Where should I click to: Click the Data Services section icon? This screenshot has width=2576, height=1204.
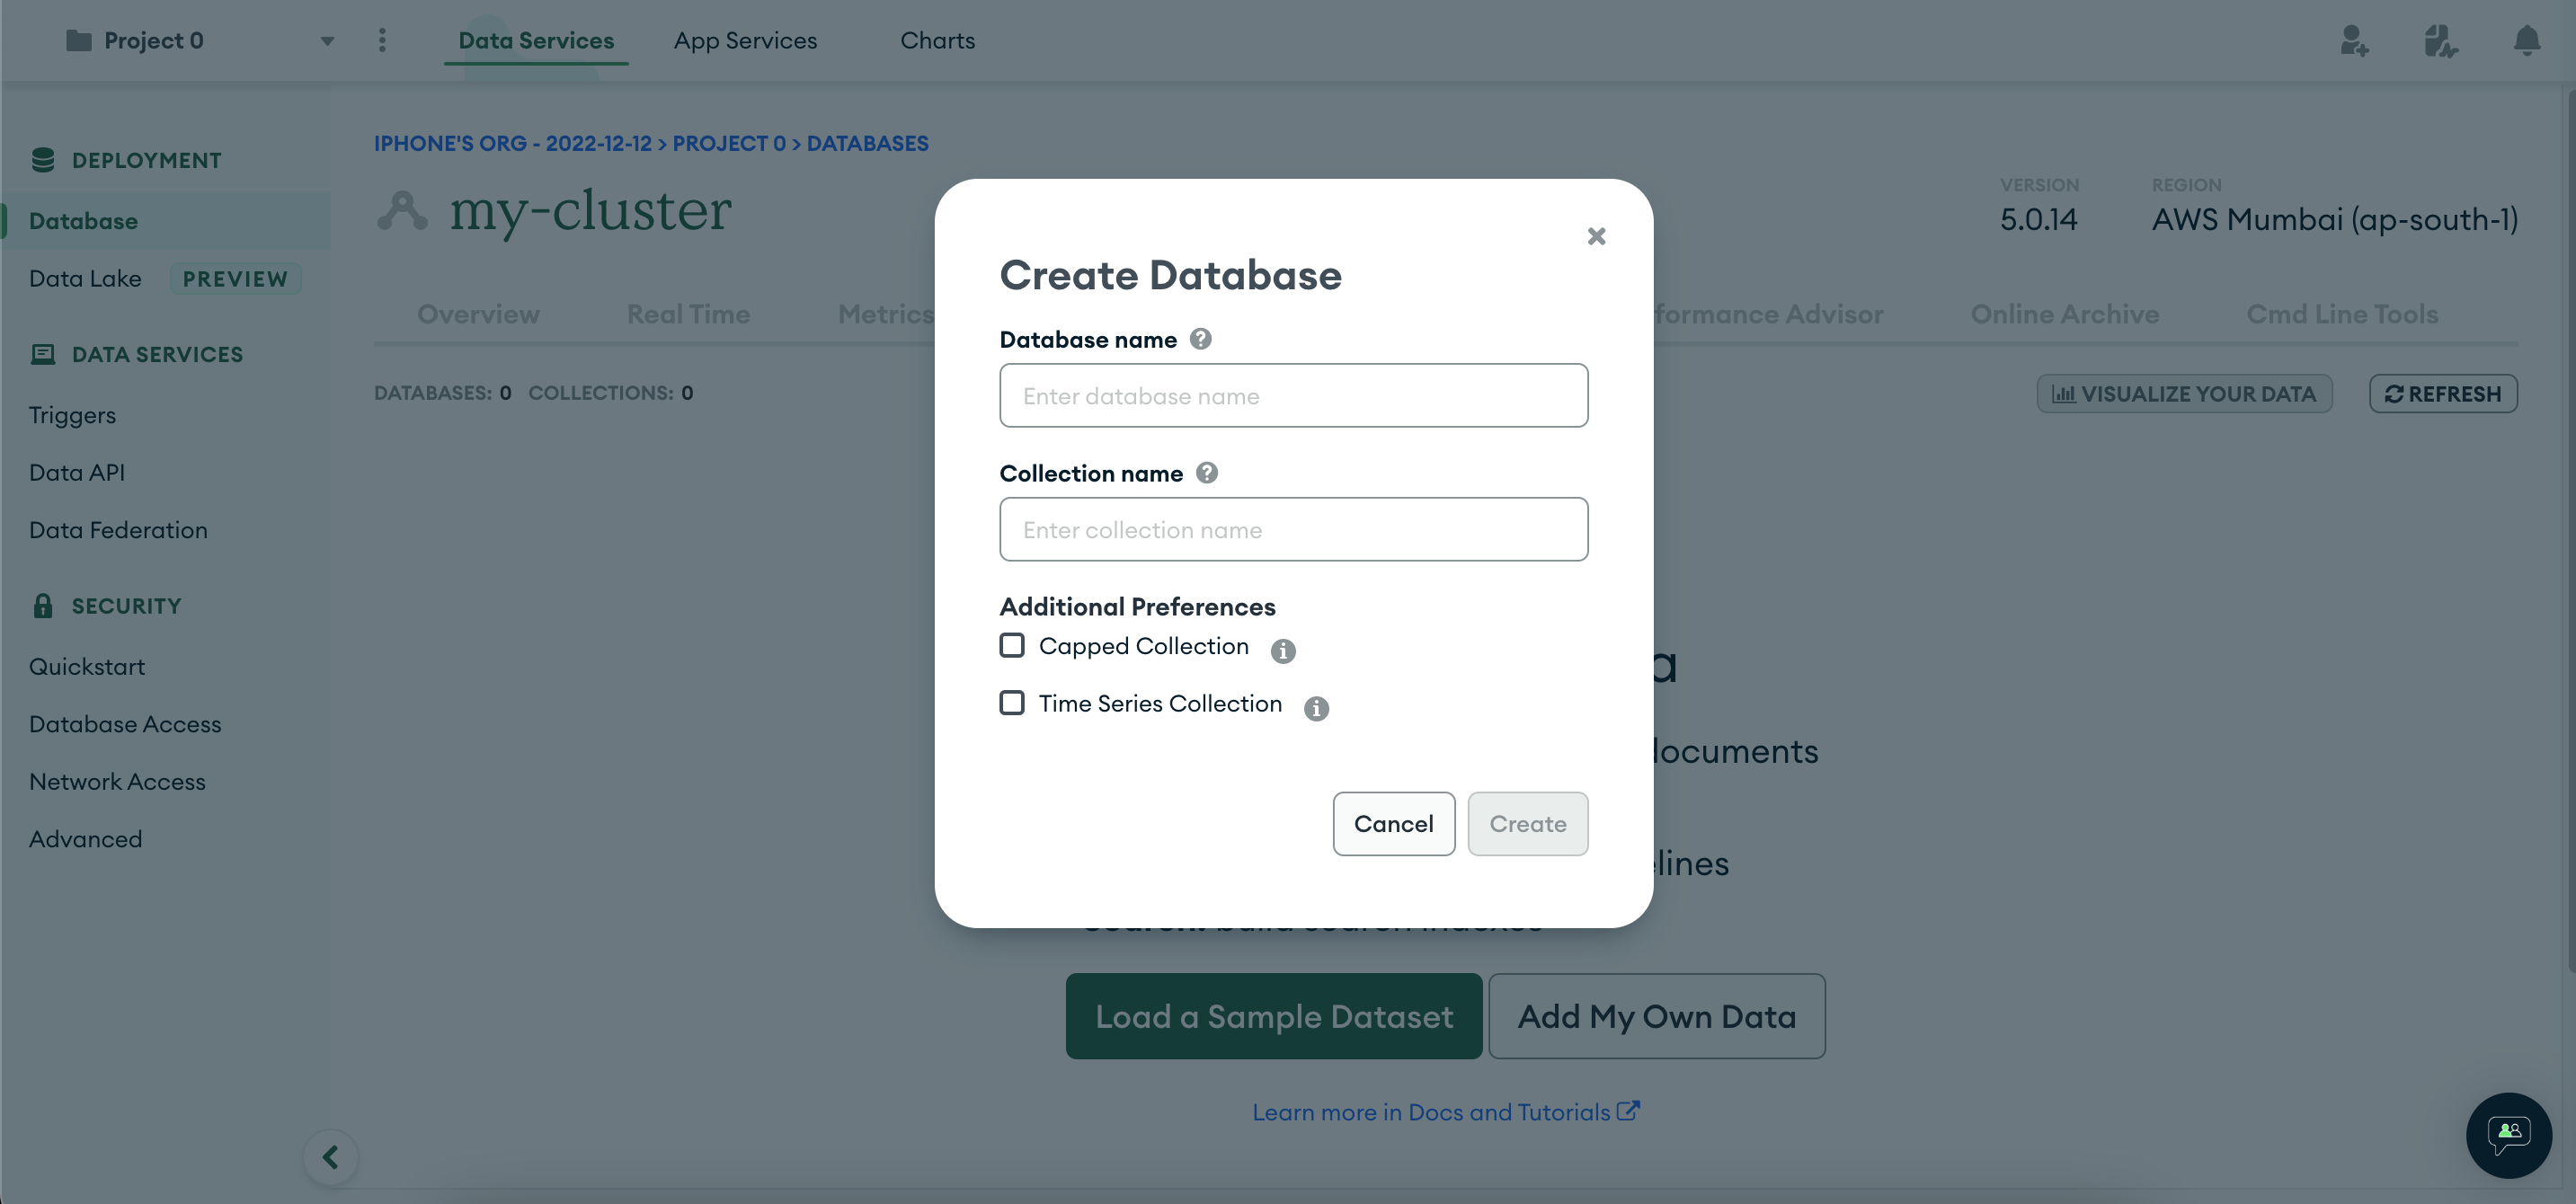(x=43, y=354)
